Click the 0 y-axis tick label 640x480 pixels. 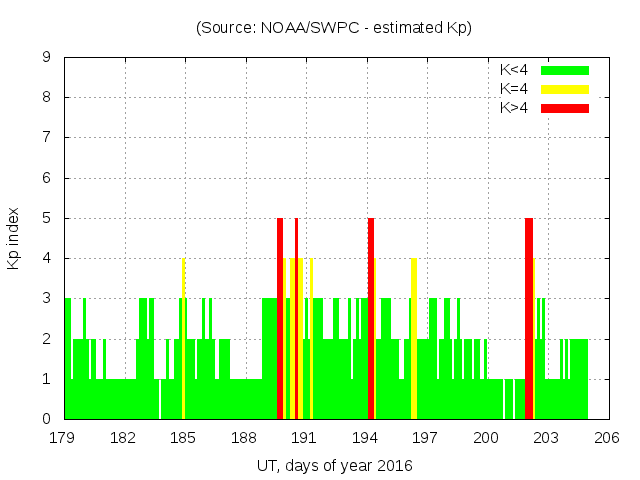47,419
